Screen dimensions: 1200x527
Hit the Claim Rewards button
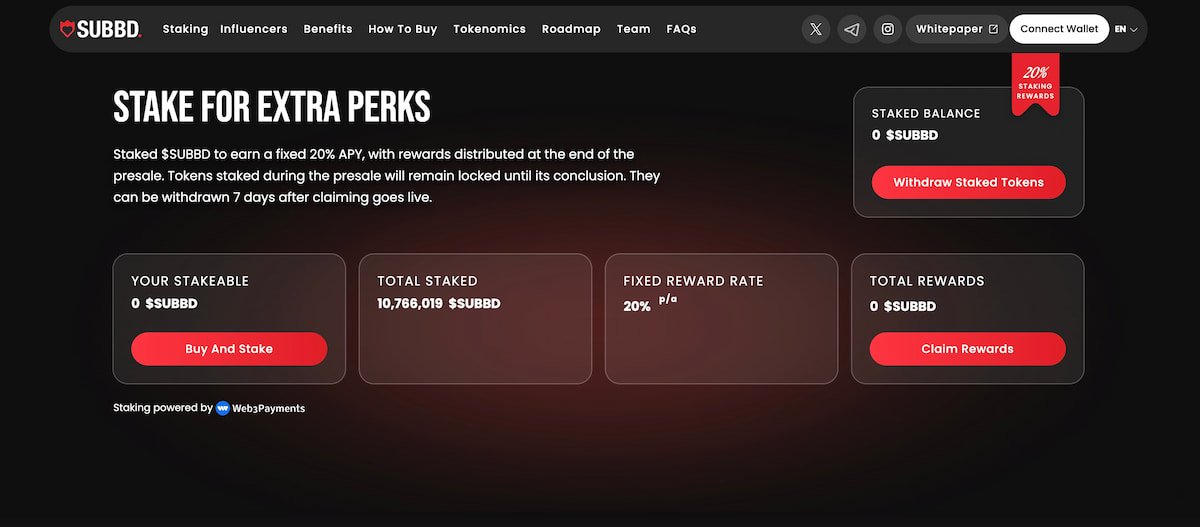point(967,349)
